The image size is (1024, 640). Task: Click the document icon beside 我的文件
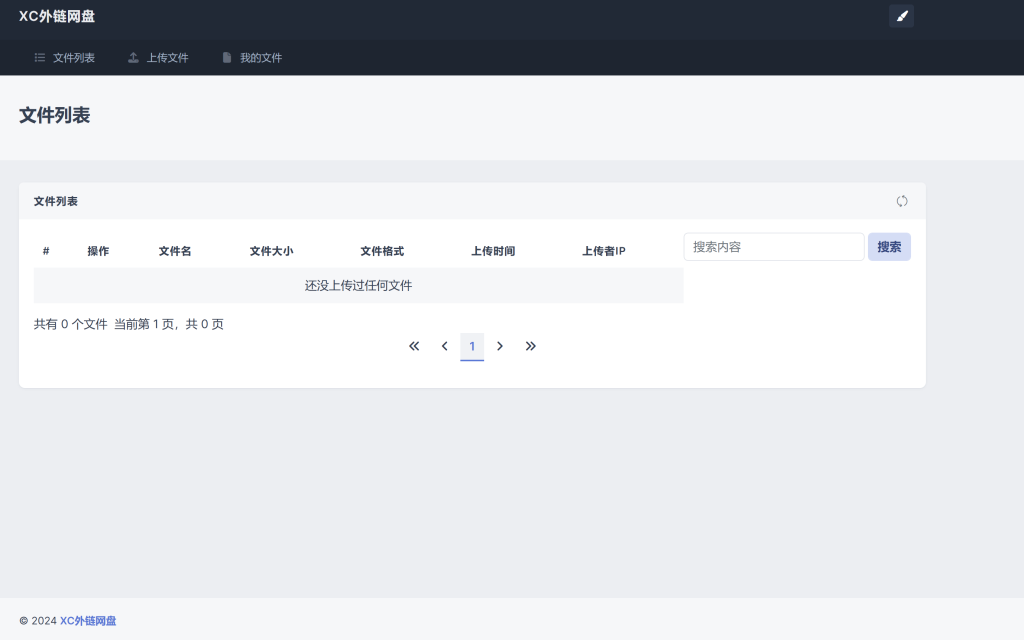pyautogui.click(x=226, y=57)
